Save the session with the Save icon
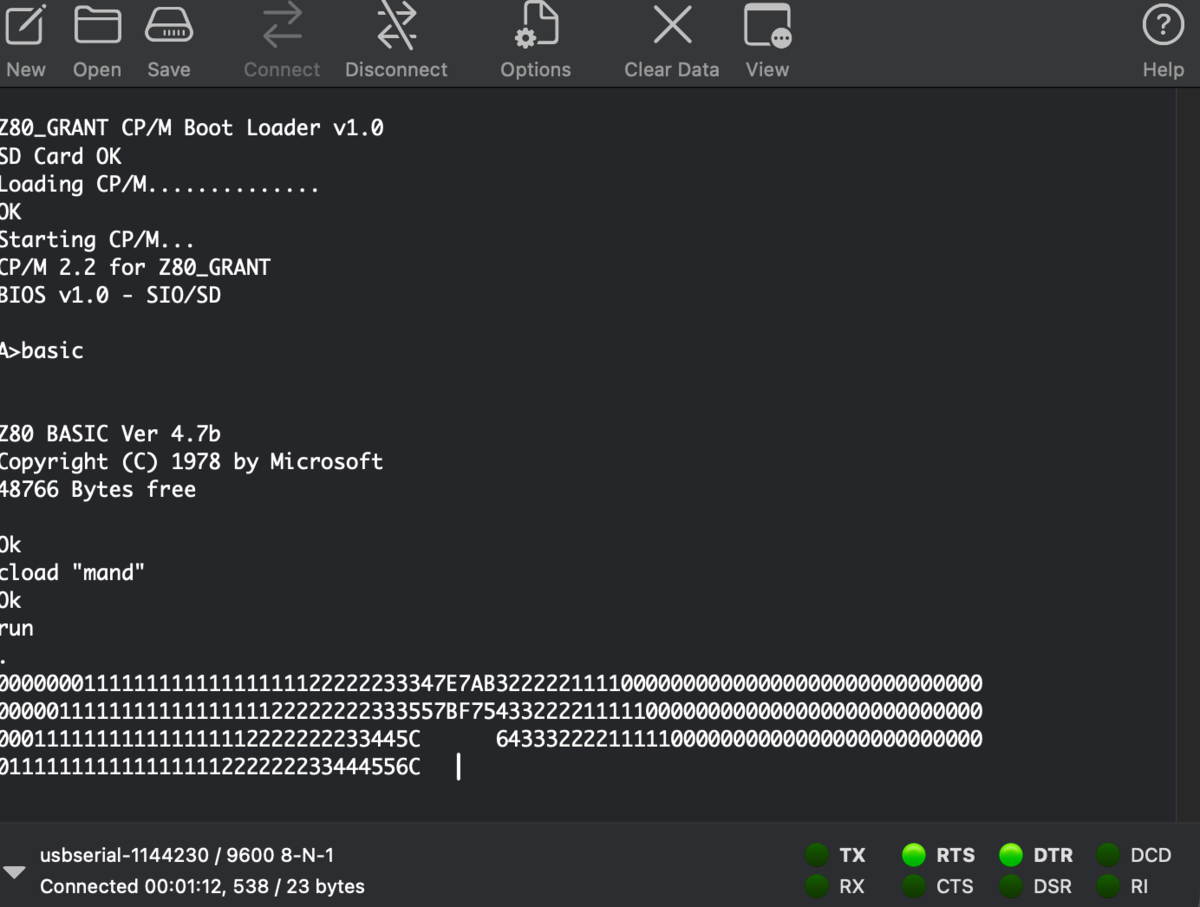Viewport: 1200px width, 907px height. click(x=169, y=26)
